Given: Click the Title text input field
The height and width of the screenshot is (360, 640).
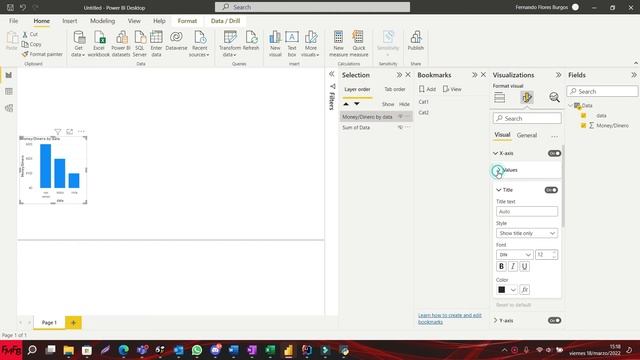Looking at the screenshot, I should point(527,211).
